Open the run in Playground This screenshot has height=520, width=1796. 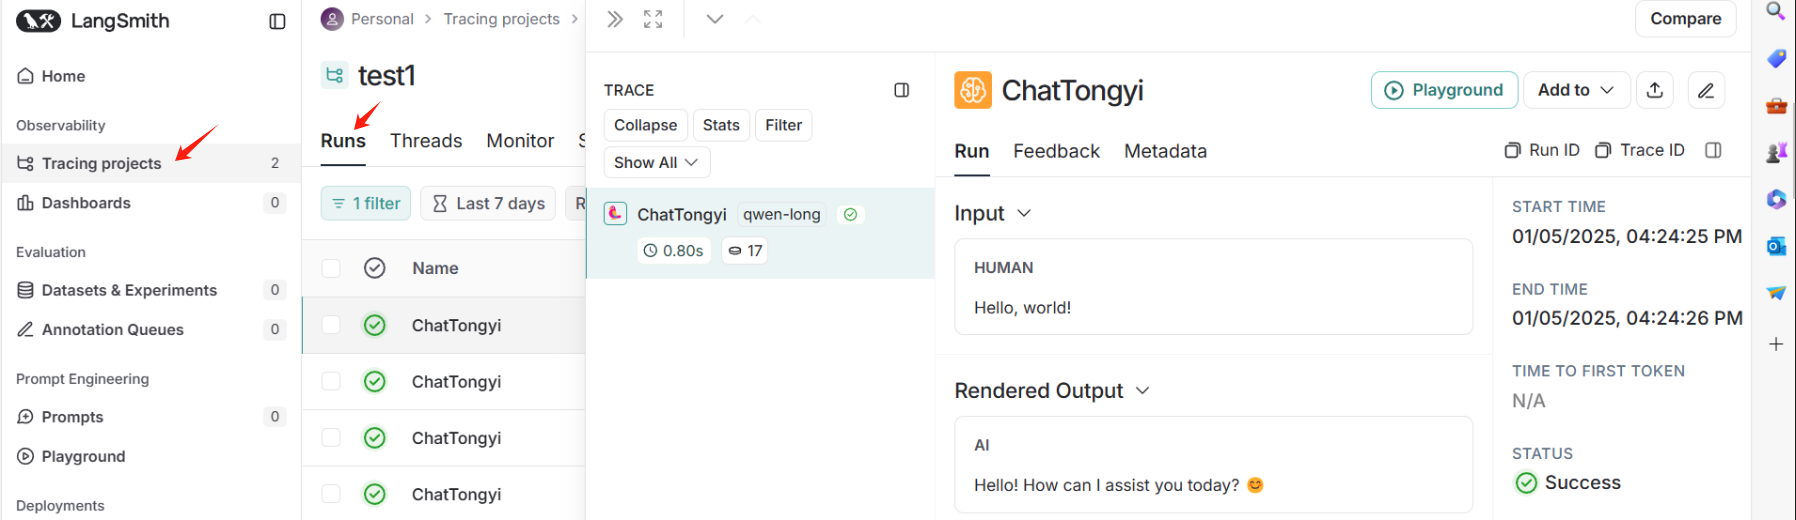click(1444, 90)
